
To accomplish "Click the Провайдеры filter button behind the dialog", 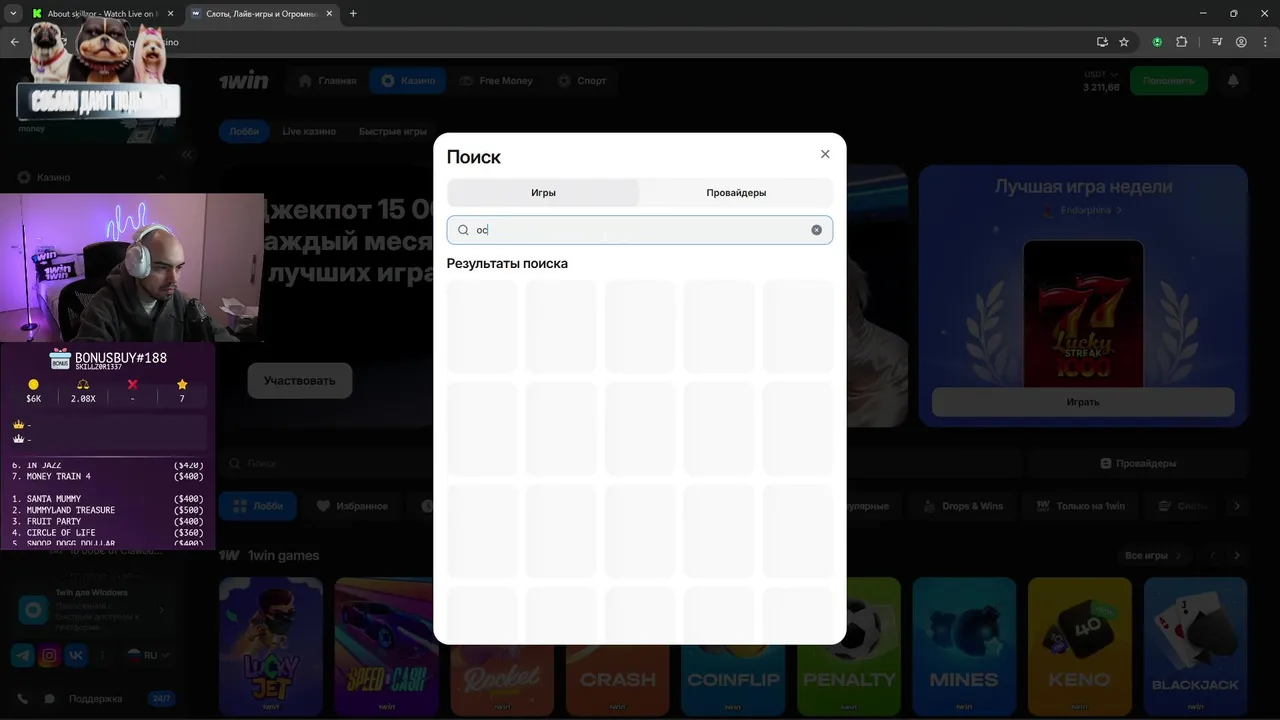I will pos(1138,464).
